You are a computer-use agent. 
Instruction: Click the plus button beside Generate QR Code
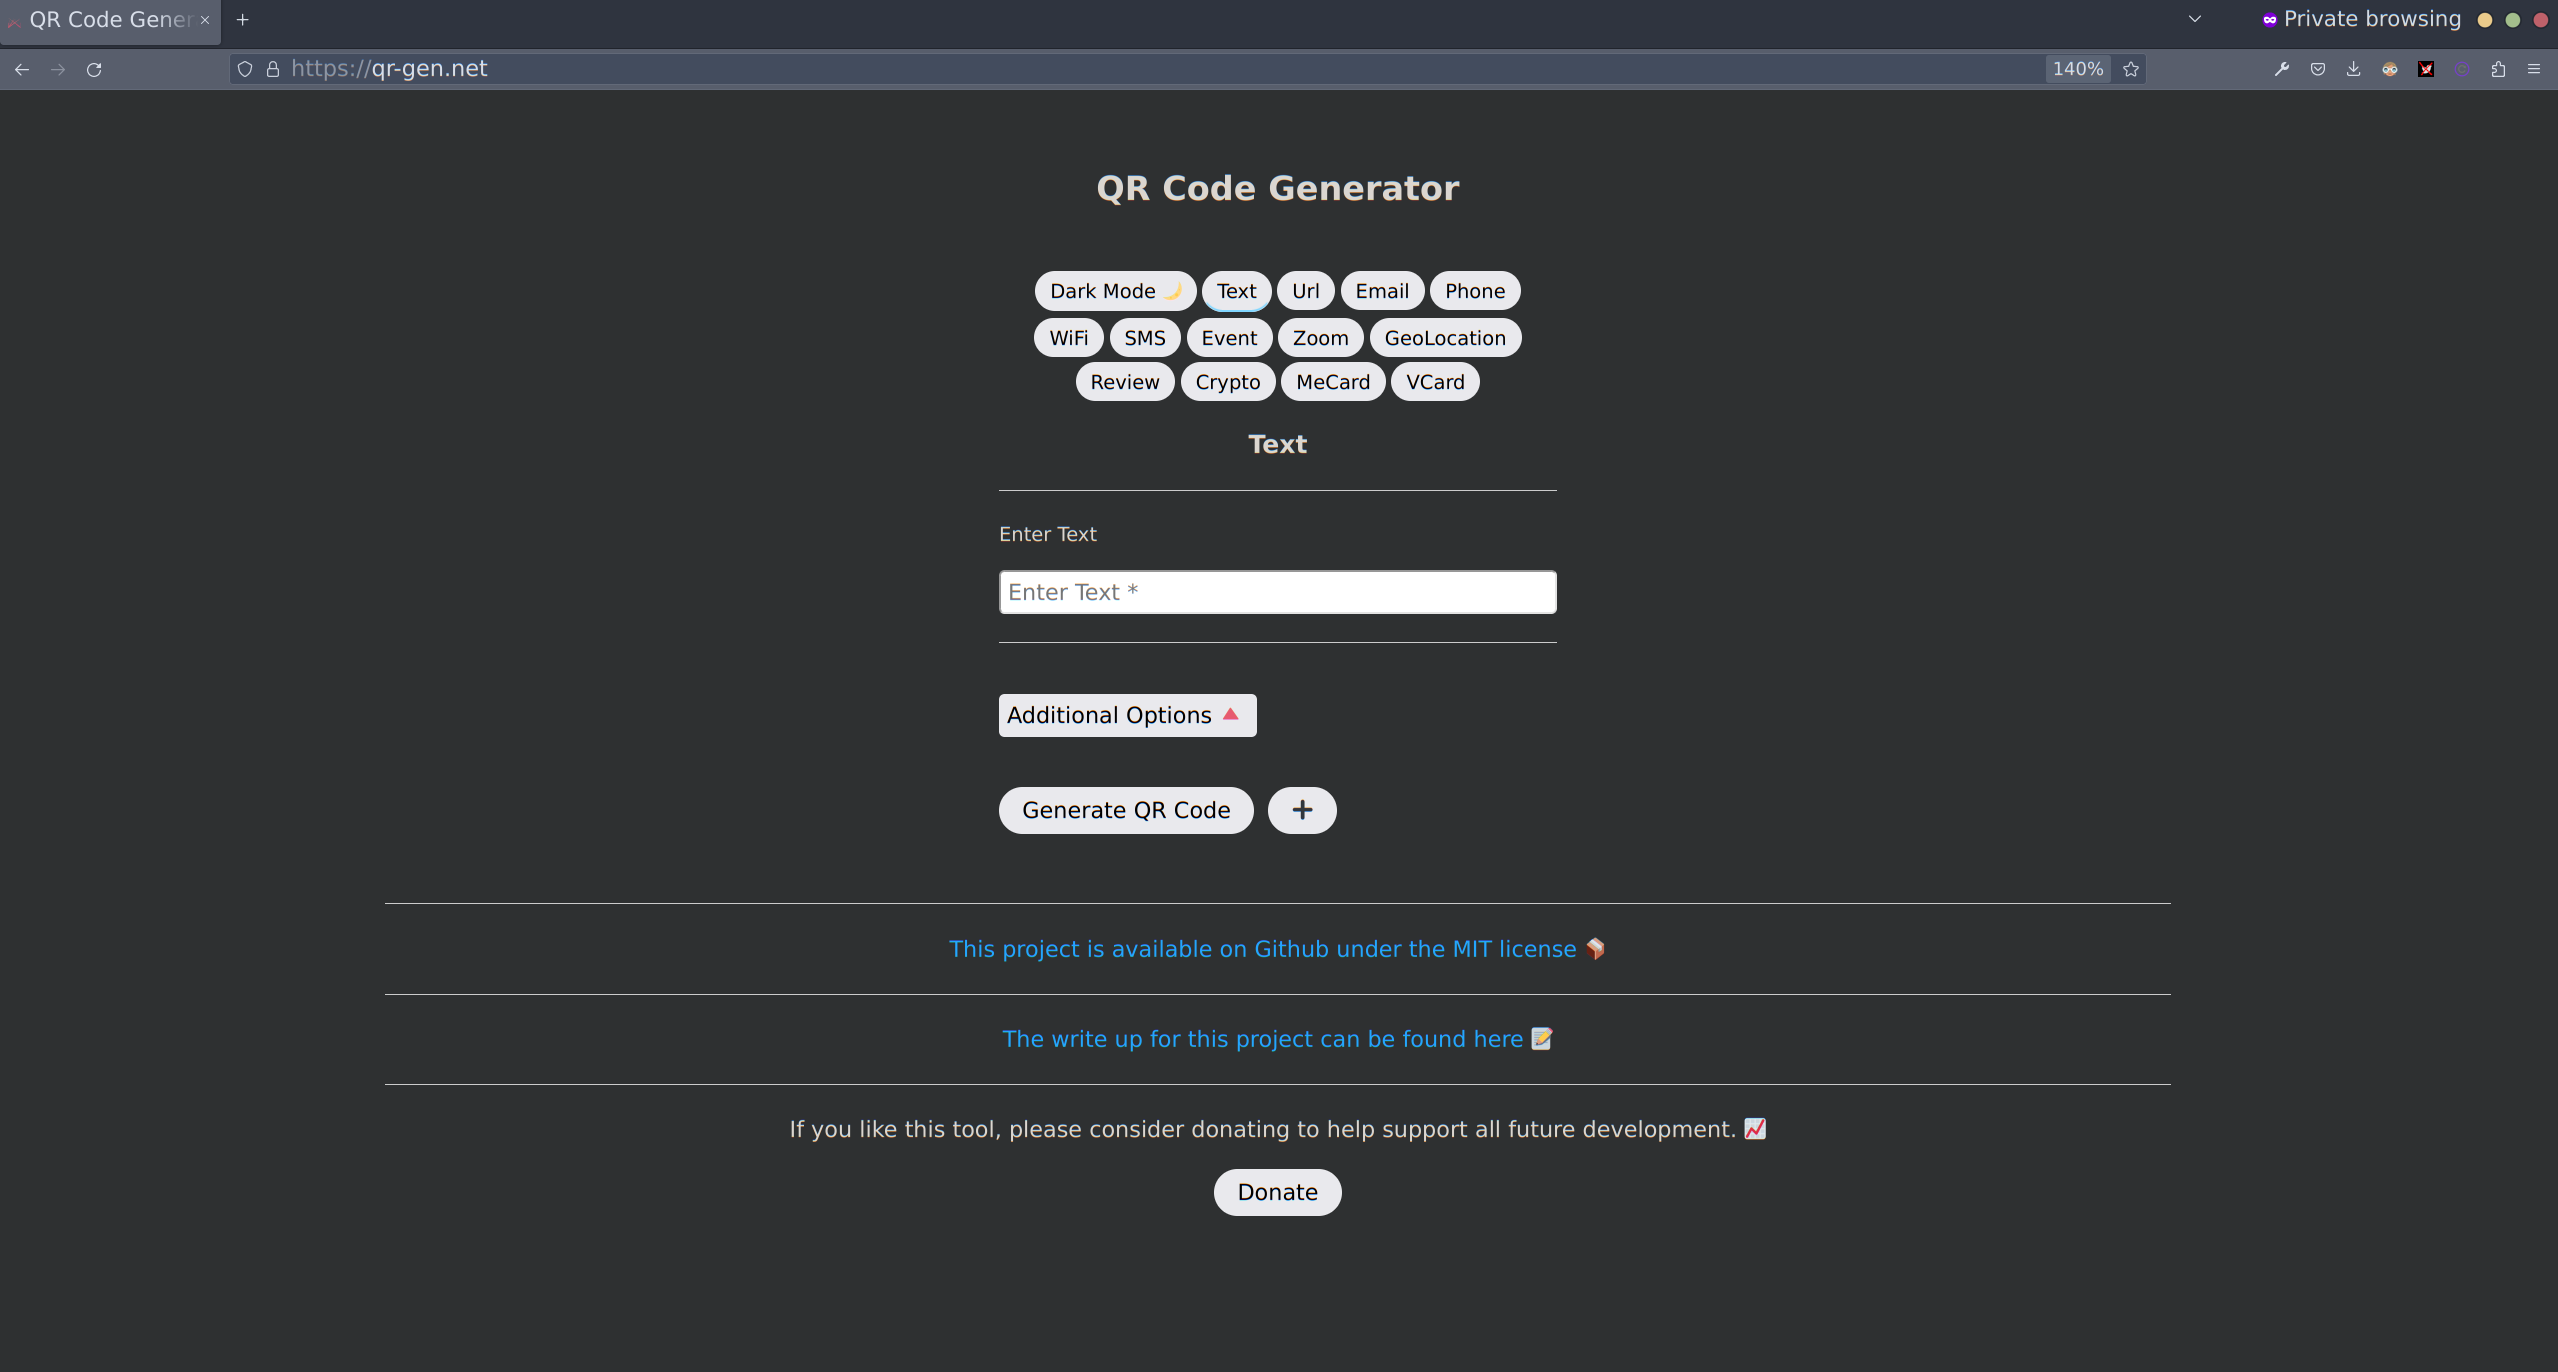(1301, 810)
